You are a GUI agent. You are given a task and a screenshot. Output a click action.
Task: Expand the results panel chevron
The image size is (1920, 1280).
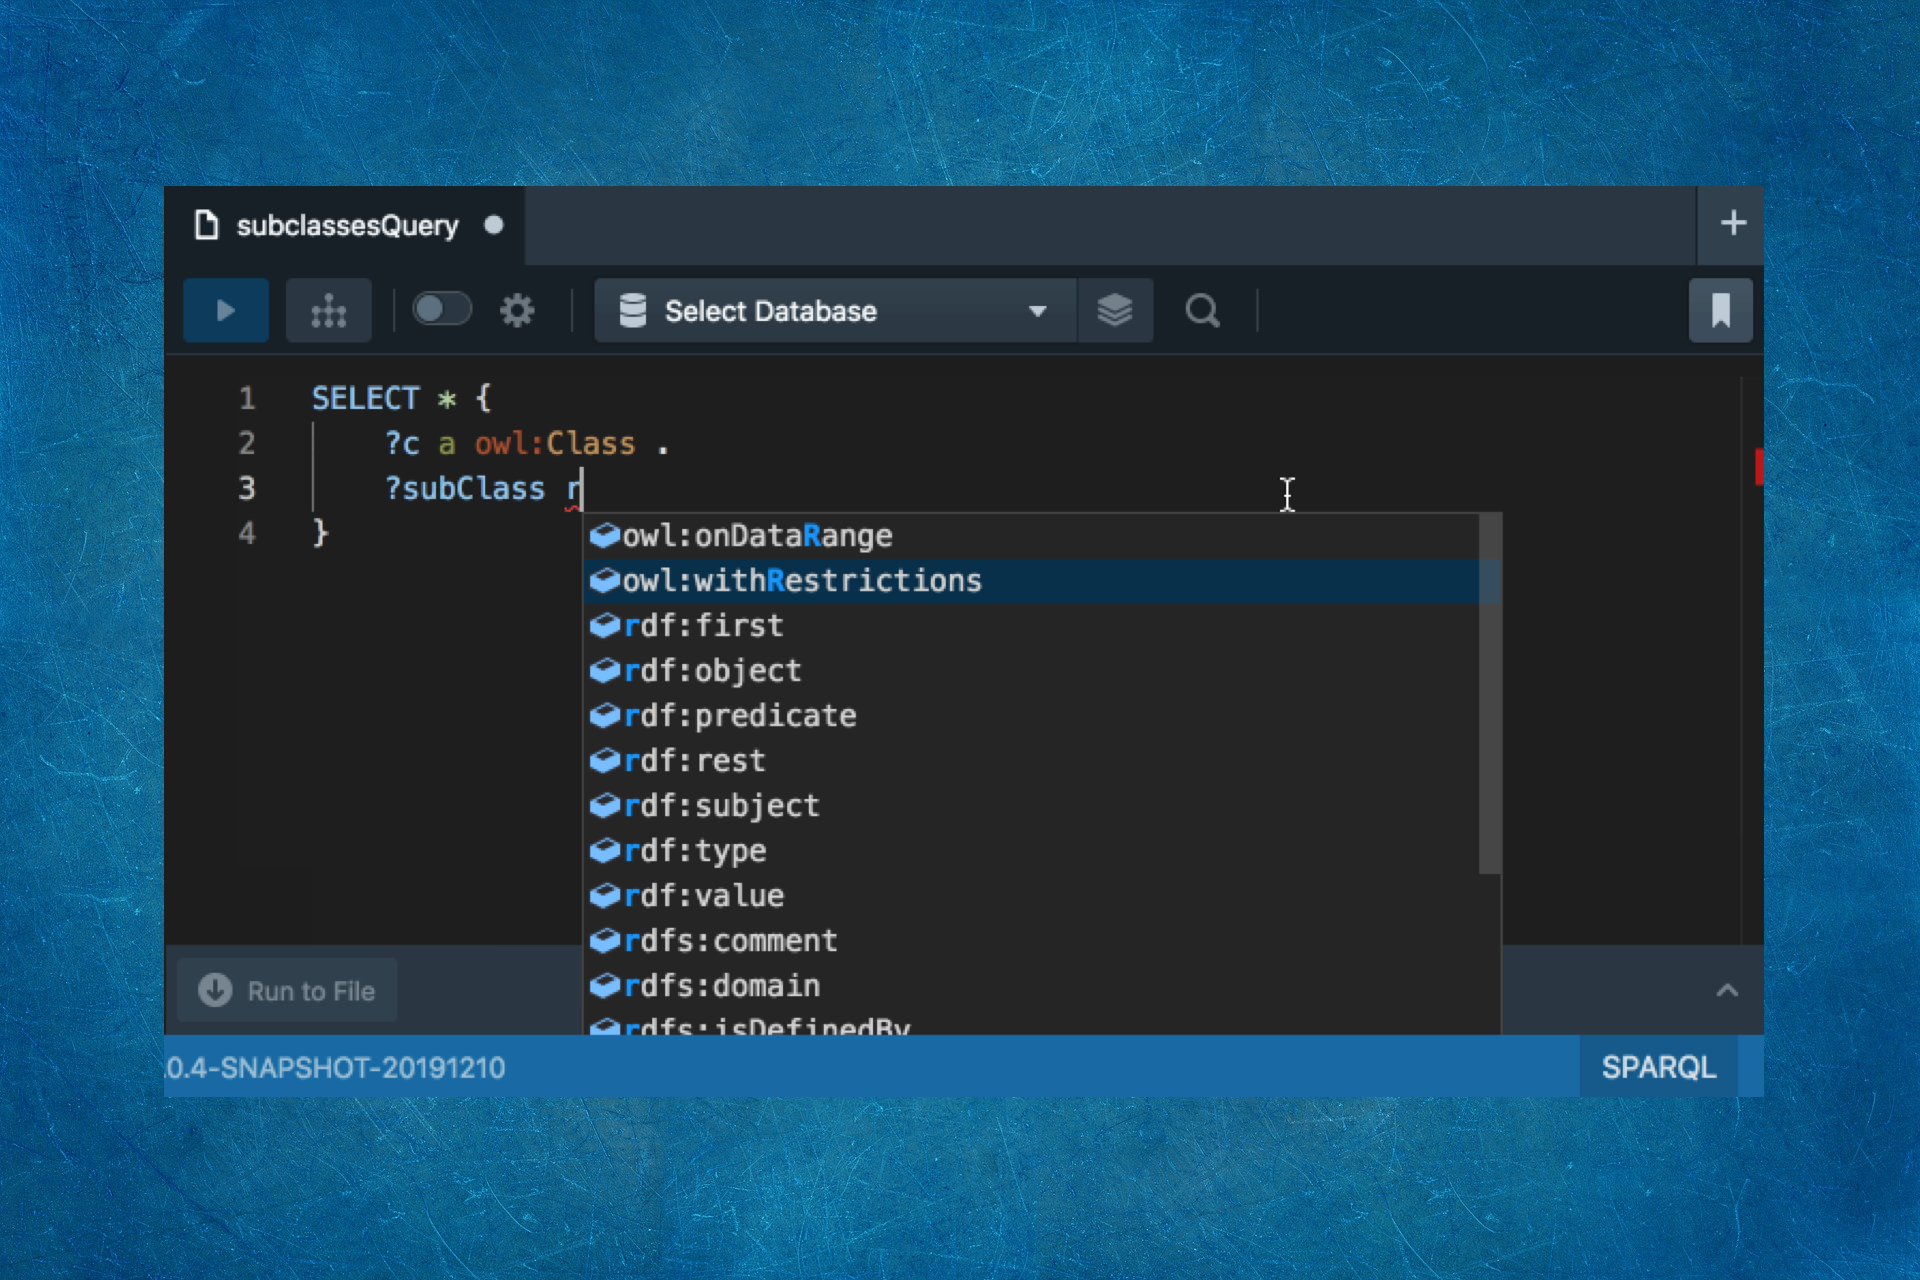point(1727,991)
